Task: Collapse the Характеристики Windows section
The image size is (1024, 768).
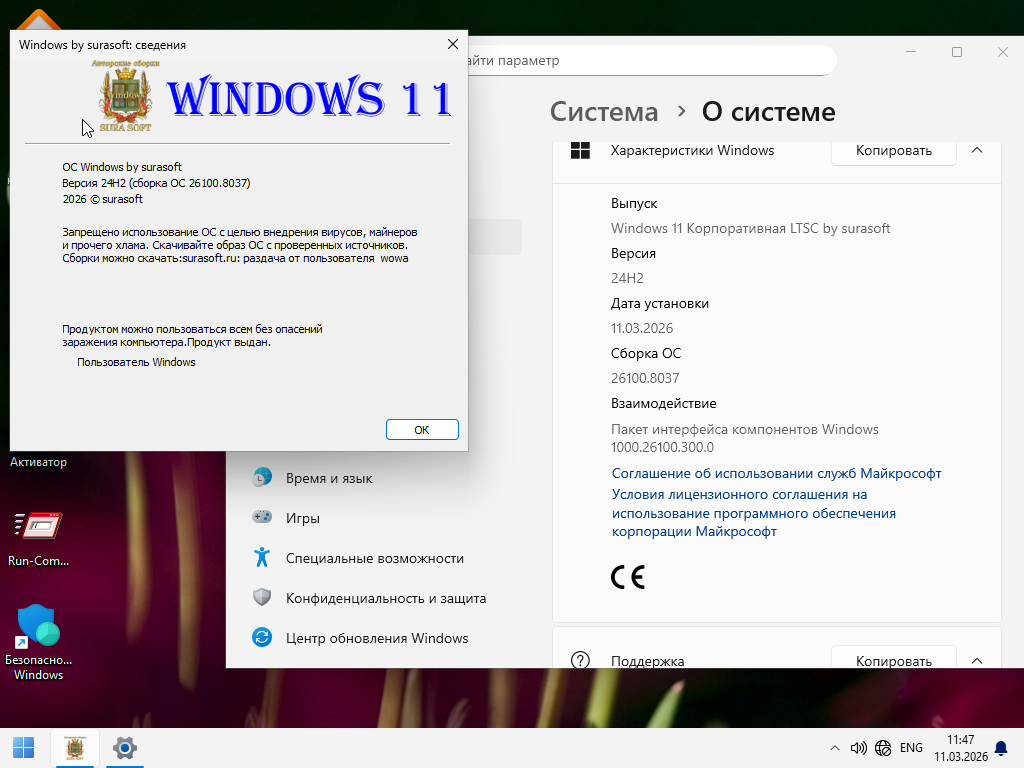Action: click(977, 150)
